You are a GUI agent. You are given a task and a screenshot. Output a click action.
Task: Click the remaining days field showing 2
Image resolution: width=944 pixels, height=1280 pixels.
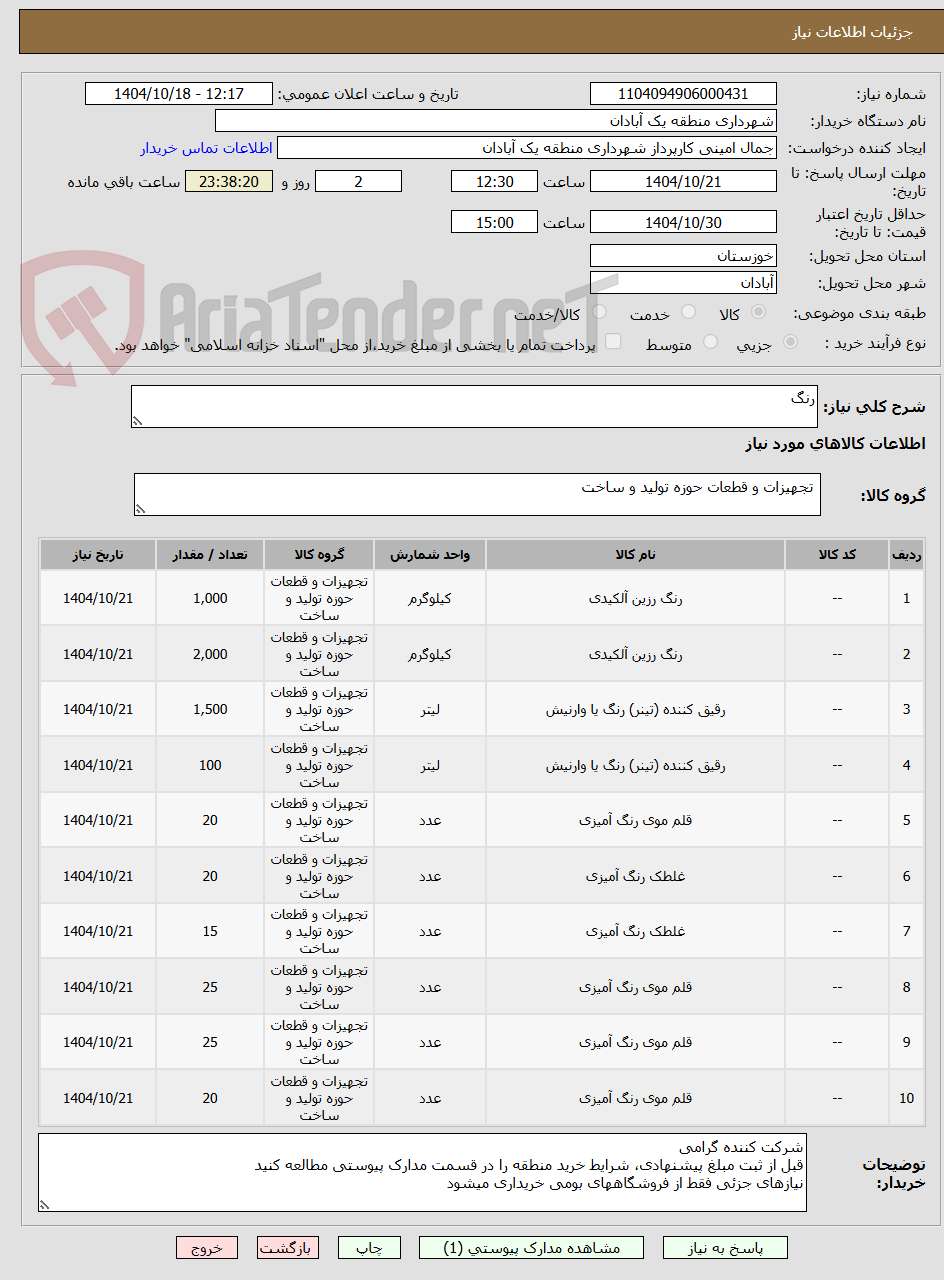click(358, 181)
